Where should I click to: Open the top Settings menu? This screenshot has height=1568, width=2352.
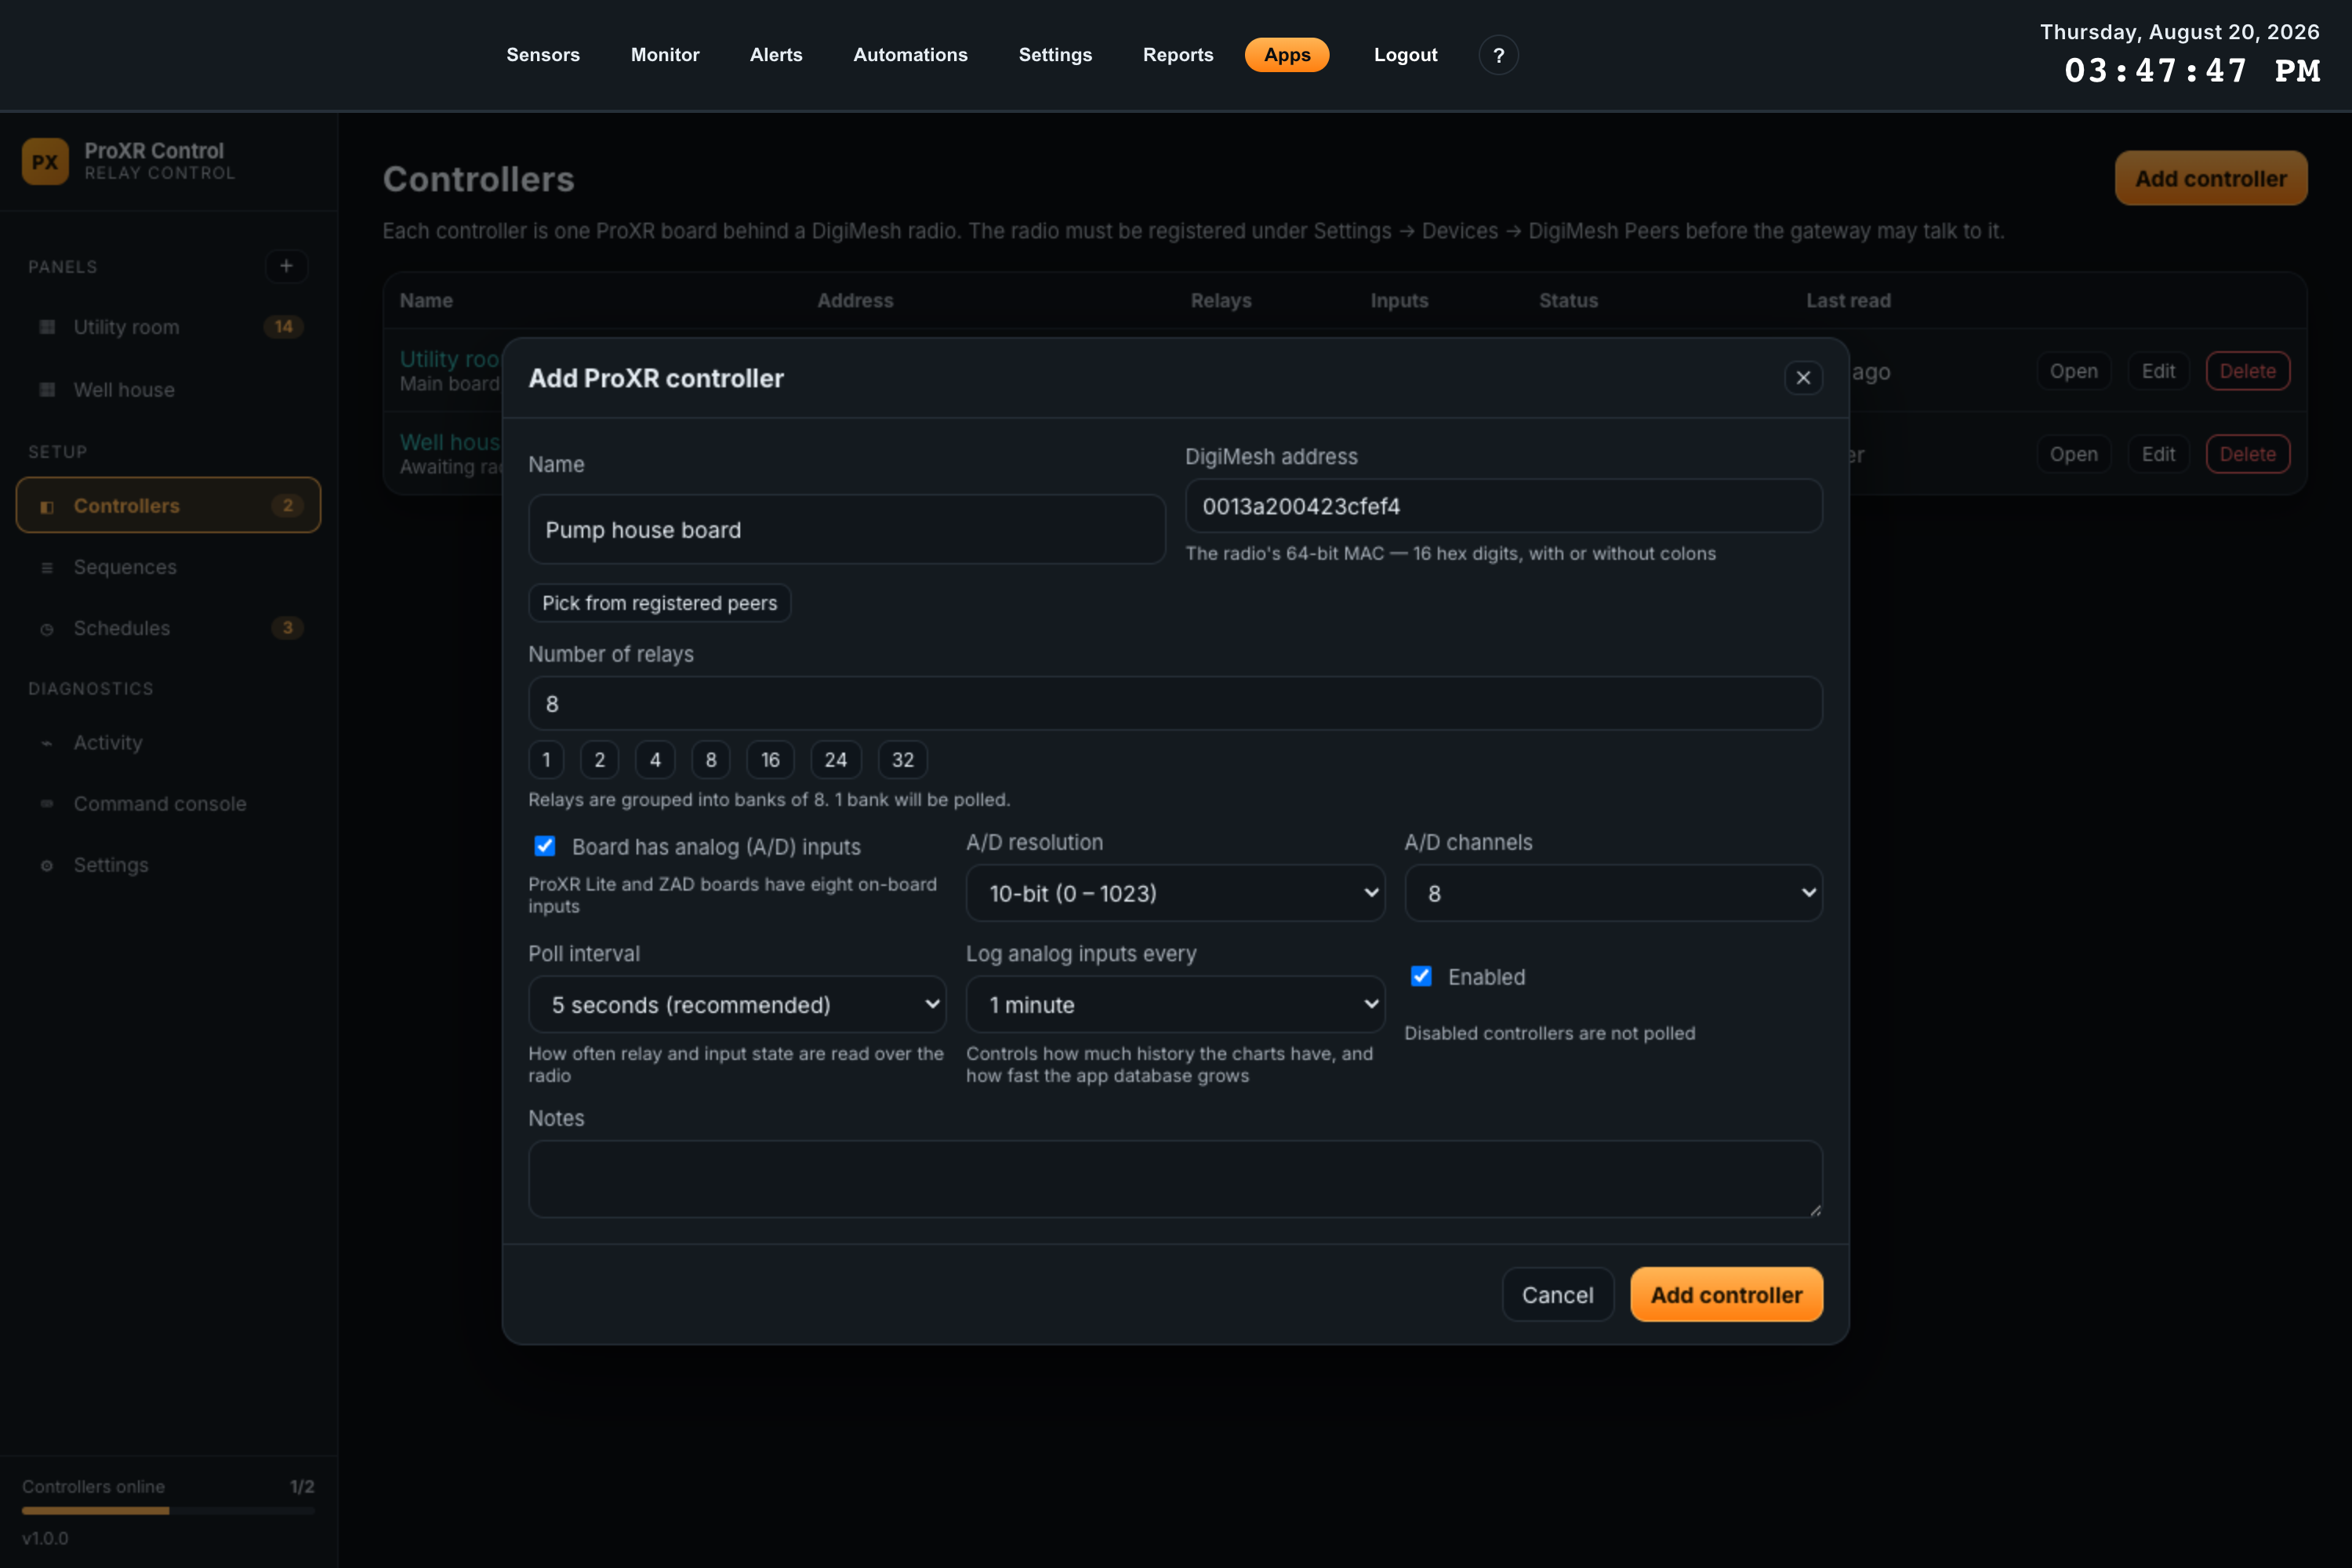[1055, 55]
